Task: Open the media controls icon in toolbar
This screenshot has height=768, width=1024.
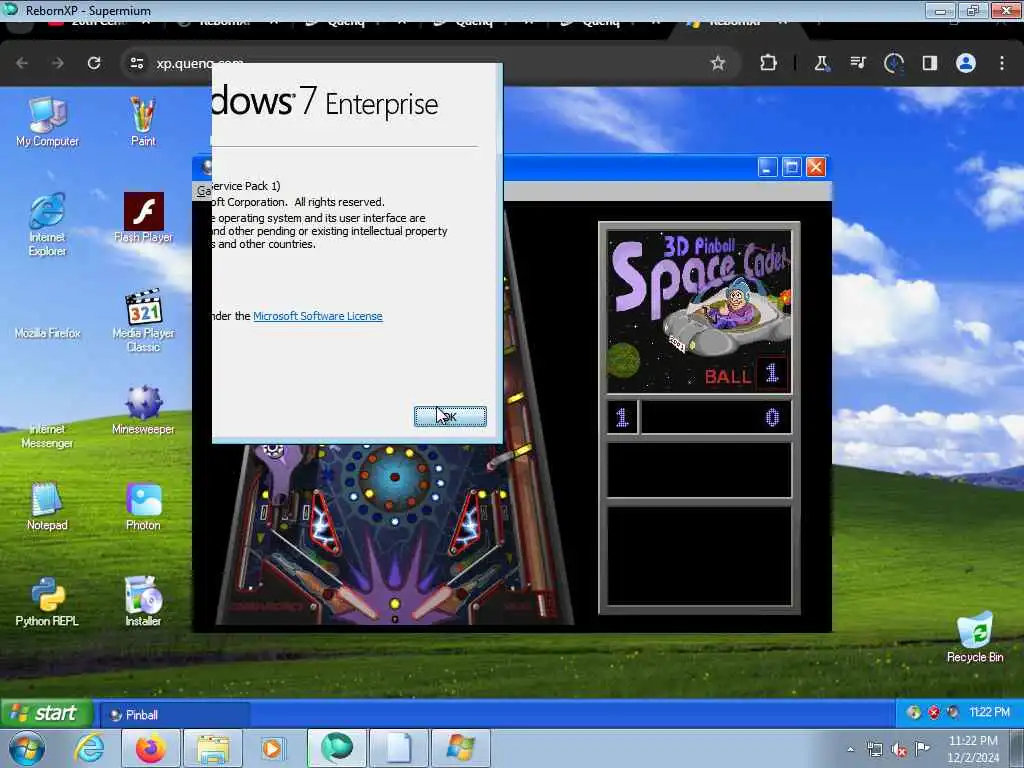Action: [857, 63]
